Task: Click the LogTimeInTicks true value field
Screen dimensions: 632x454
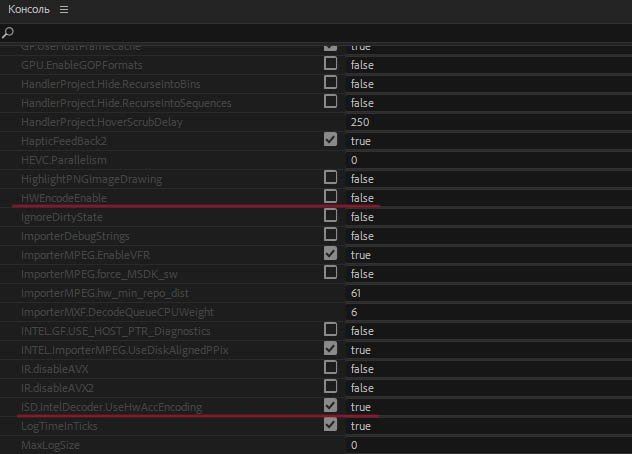Action: (x=489, y=426)
